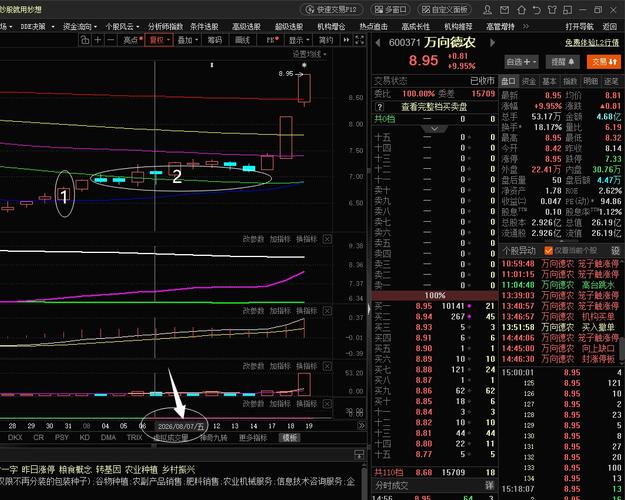Screen dimensions: 625x500
Task: Open the 高级选股 menu item
Action: coord(246,27)
